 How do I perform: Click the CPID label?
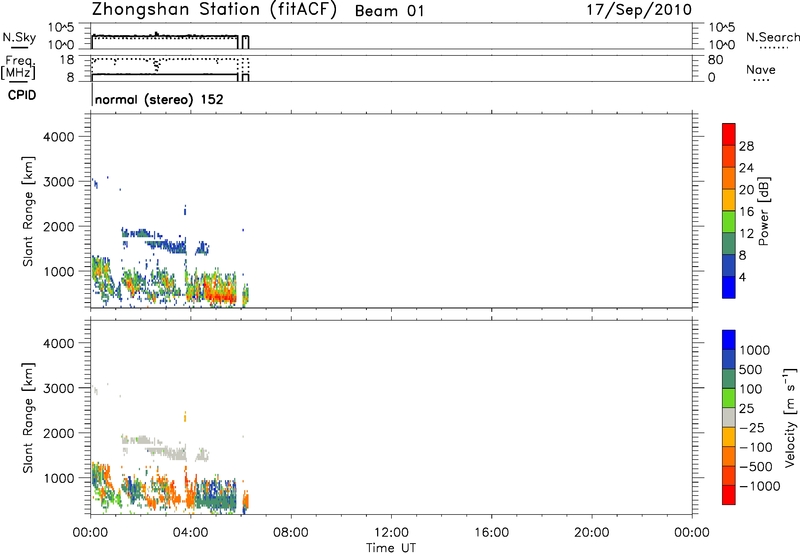point(22,95)
